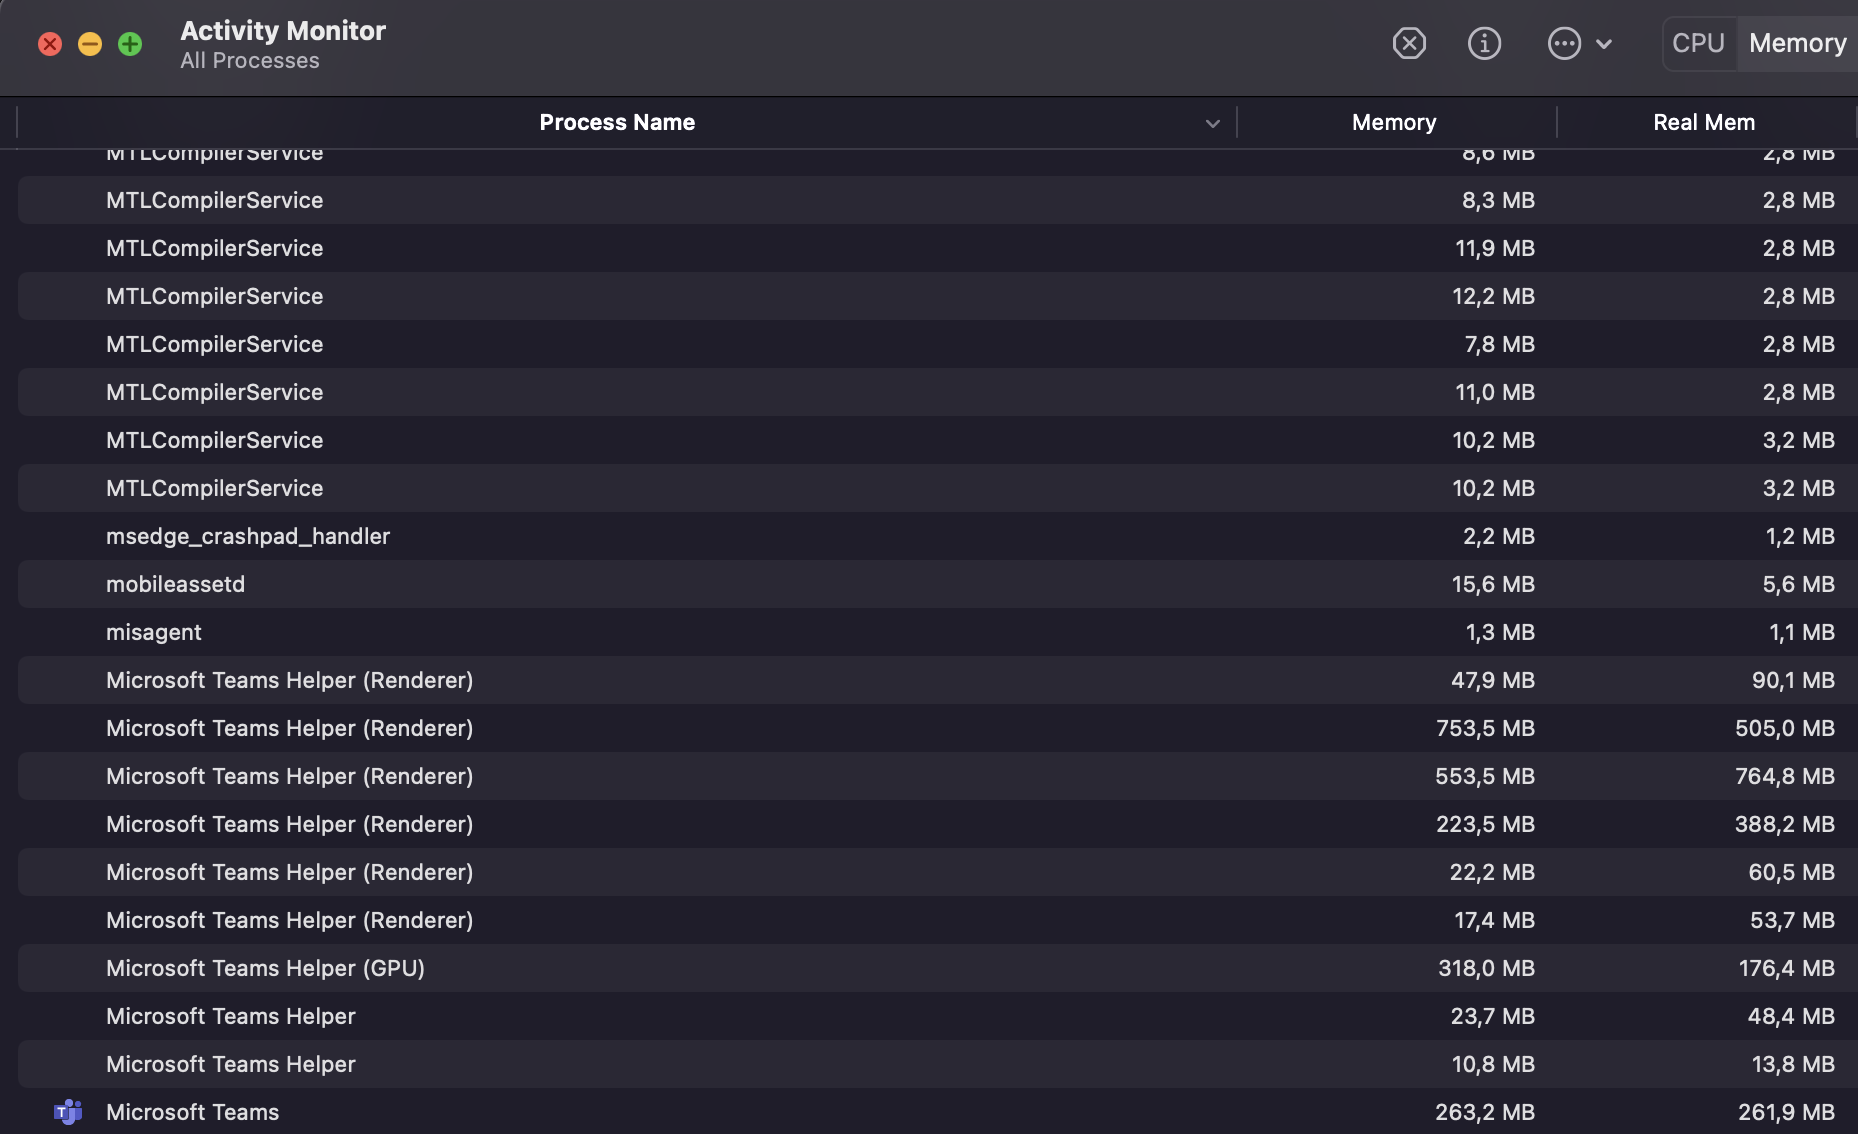1858x1134 pixels.
Task: Sort by Process Name column header
Action: click(x=617, y=122)
